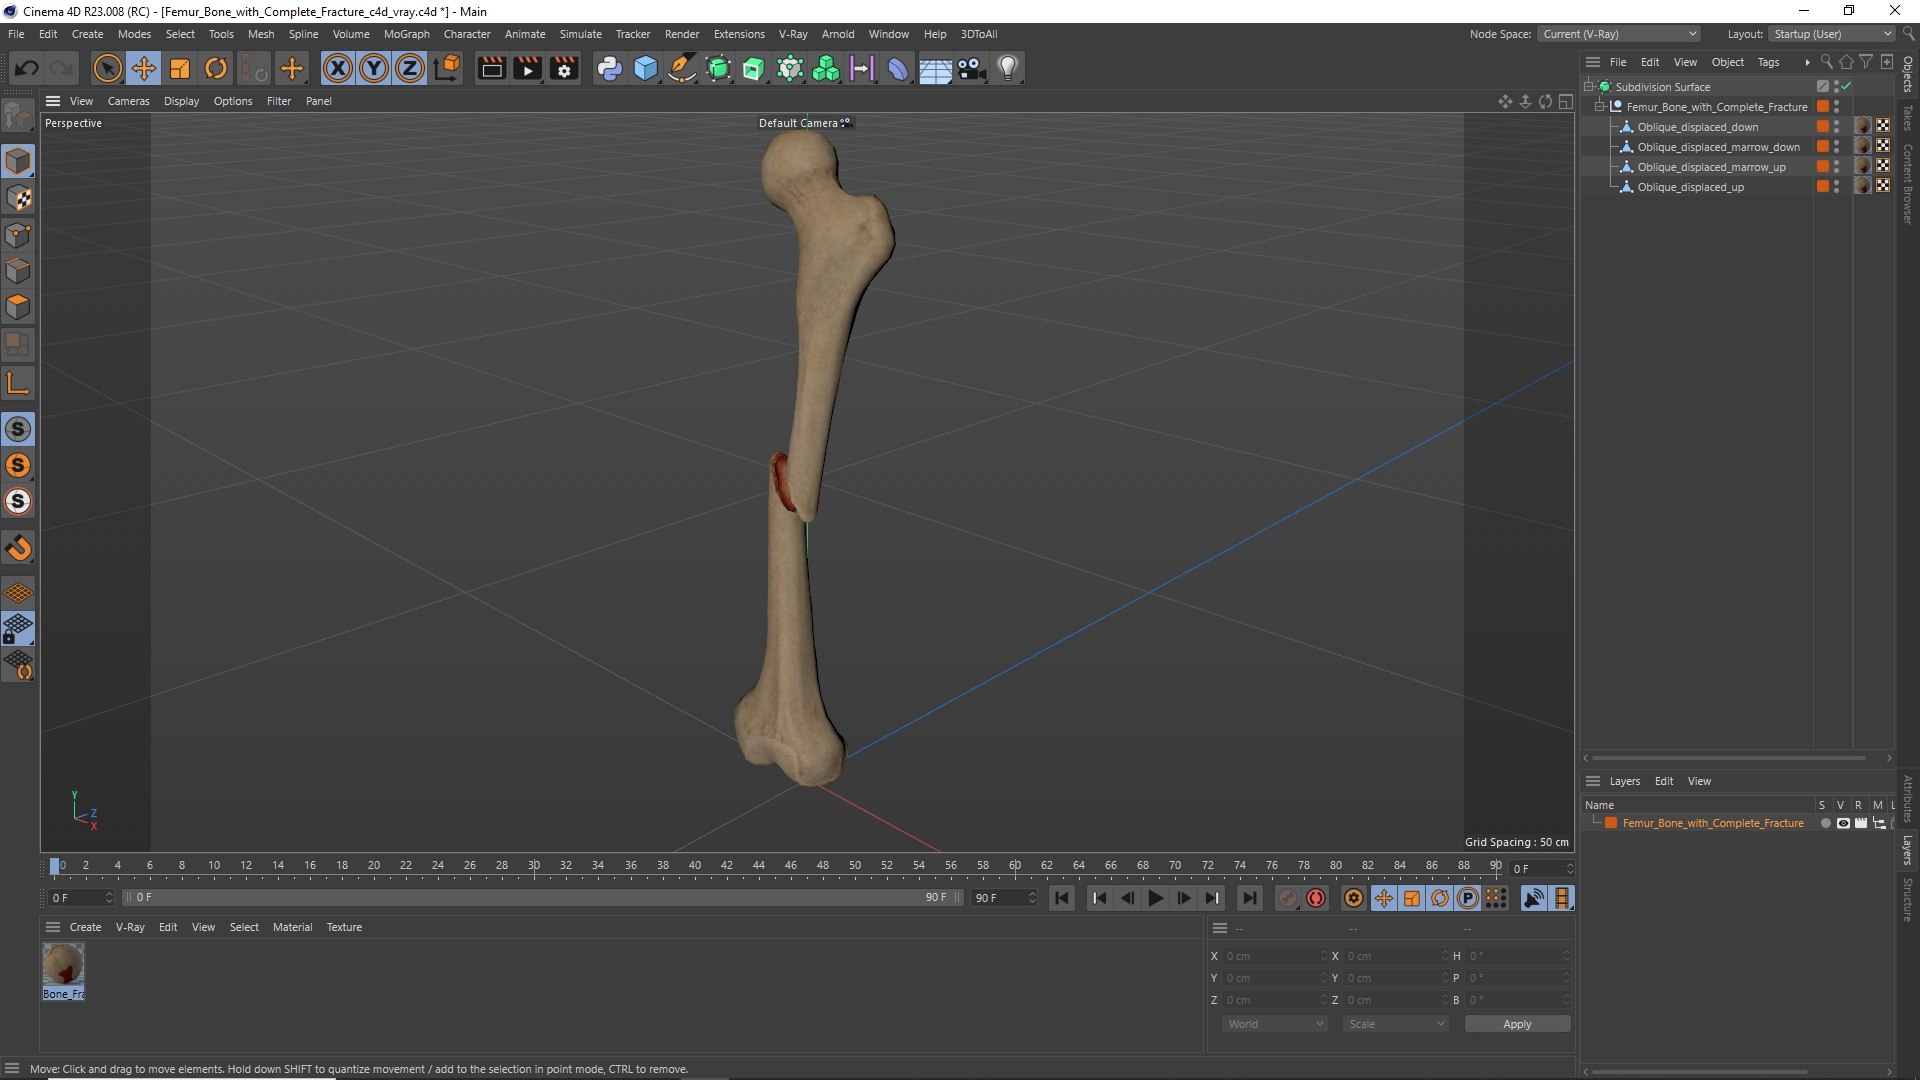
Task: Open viewport Cameras menu
Action: [128, 101]
